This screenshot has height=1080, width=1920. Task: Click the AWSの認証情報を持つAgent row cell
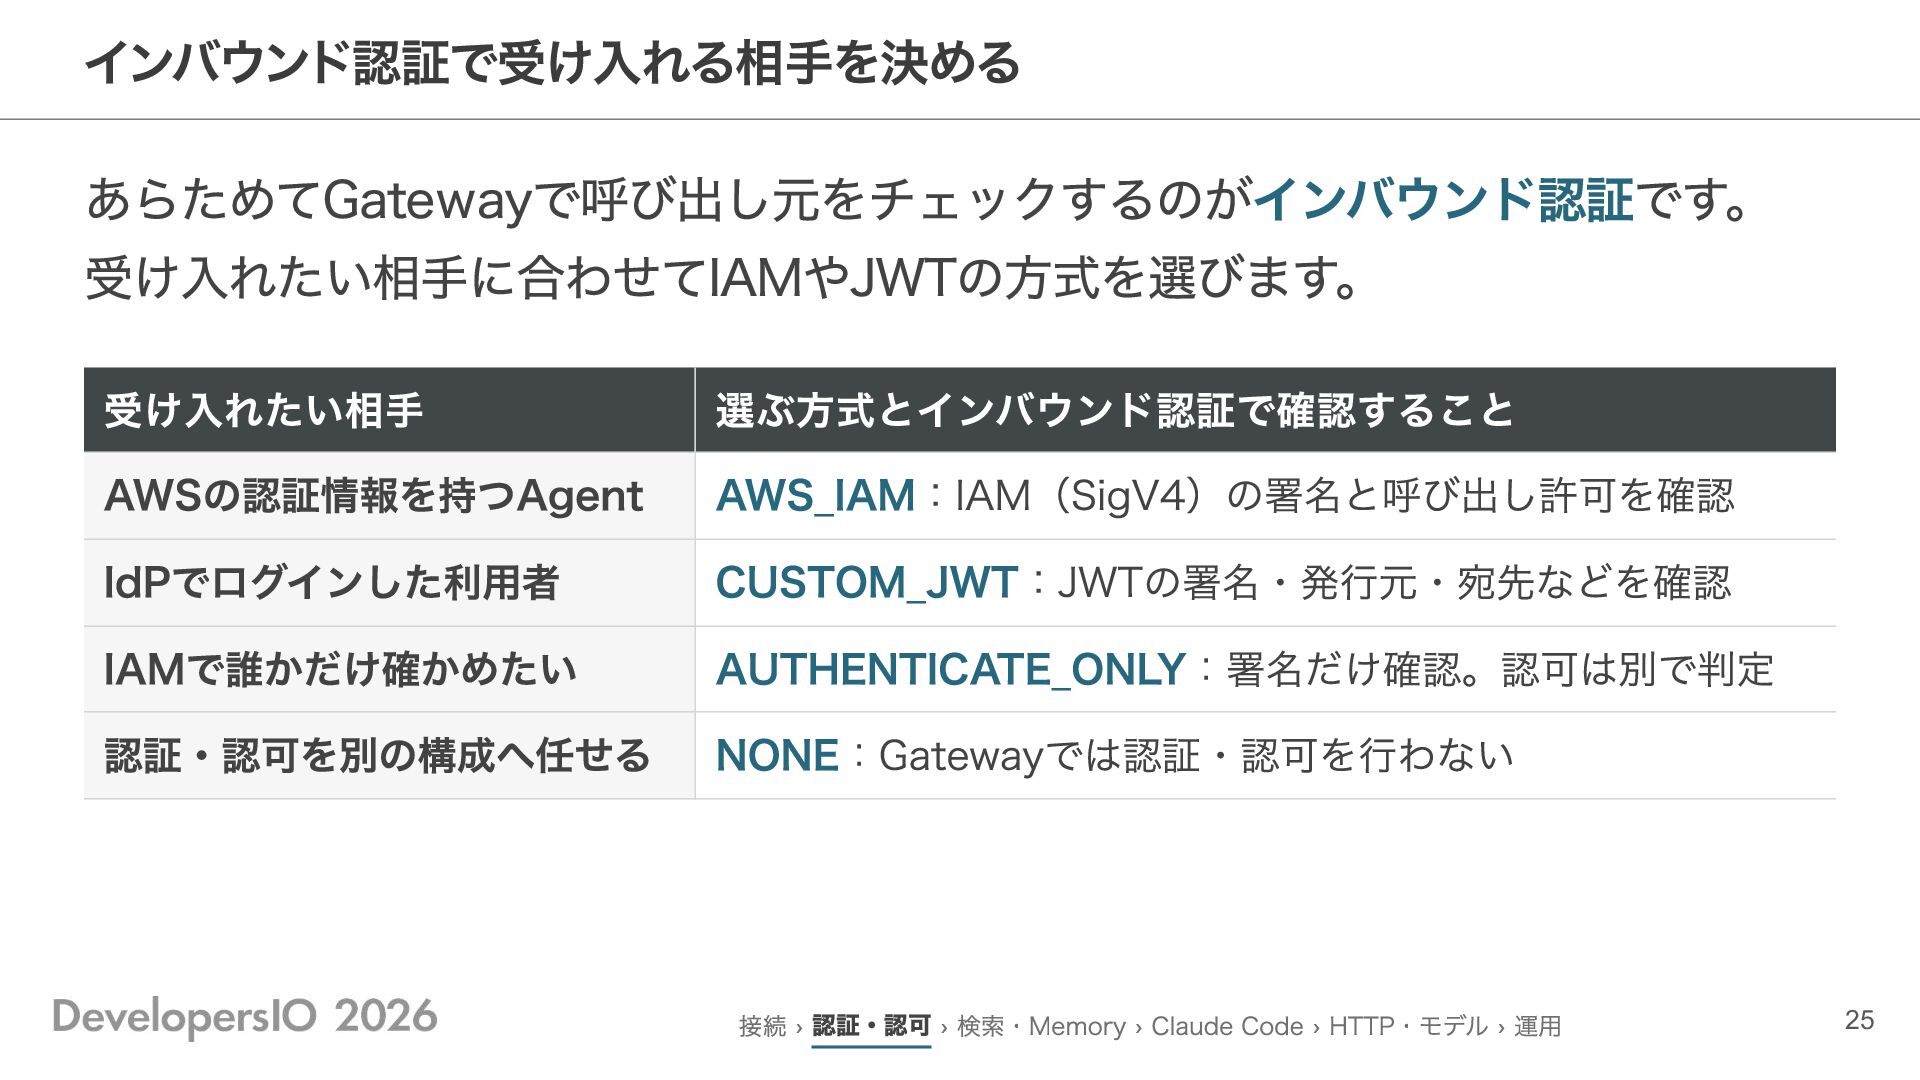[x=389, y=496]
